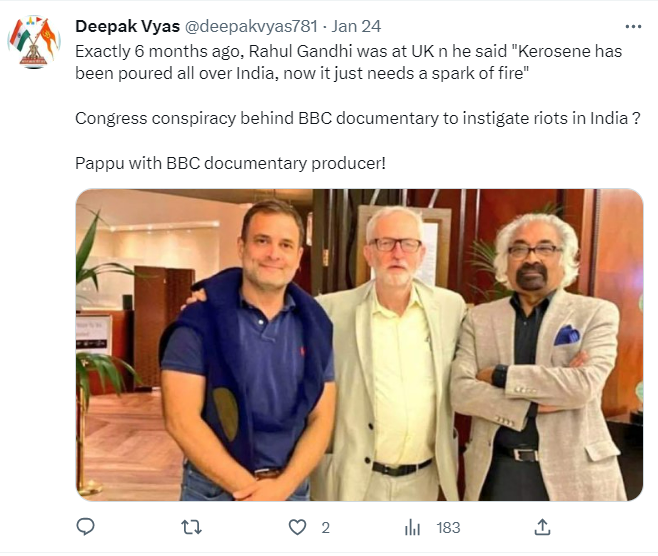The height and width of the screenshot is (556, 658).
Task: Open the attached photo in the tweet
Action: 359,345
